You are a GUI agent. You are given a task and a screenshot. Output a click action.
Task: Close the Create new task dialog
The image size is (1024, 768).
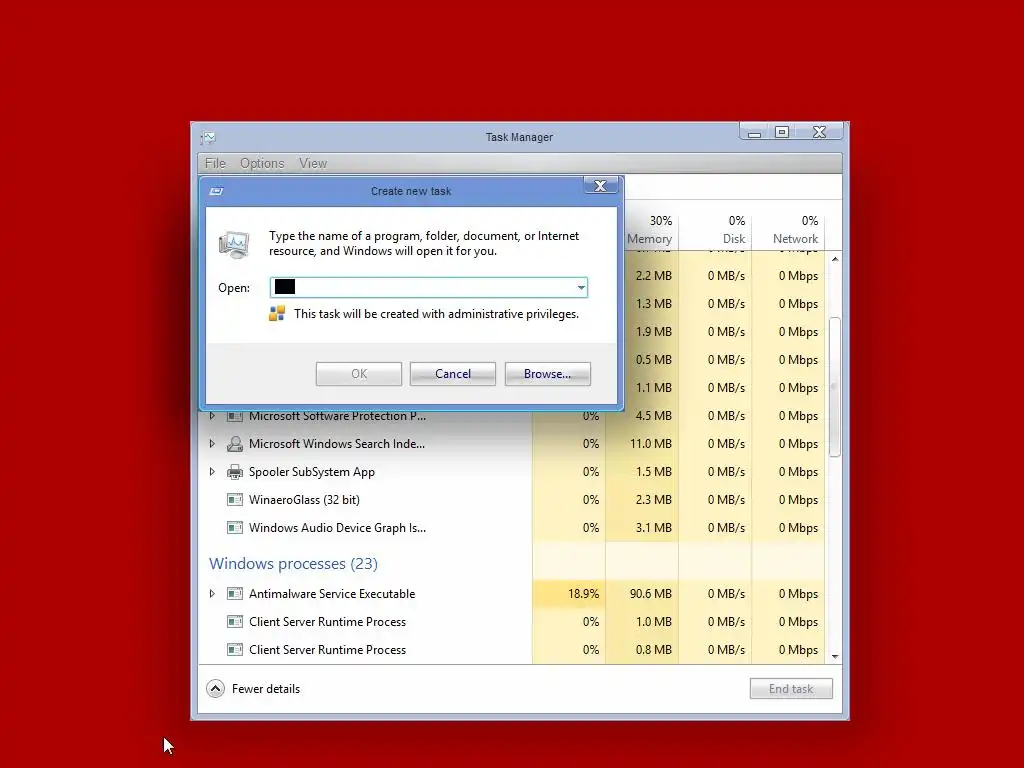(x=600, y=186)
